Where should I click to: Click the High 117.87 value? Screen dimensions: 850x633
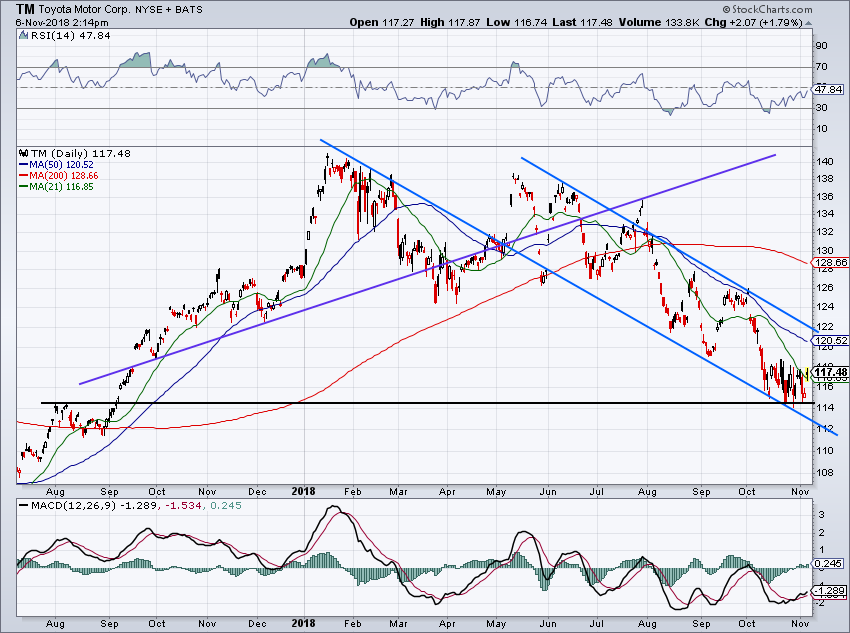[449, 22]
